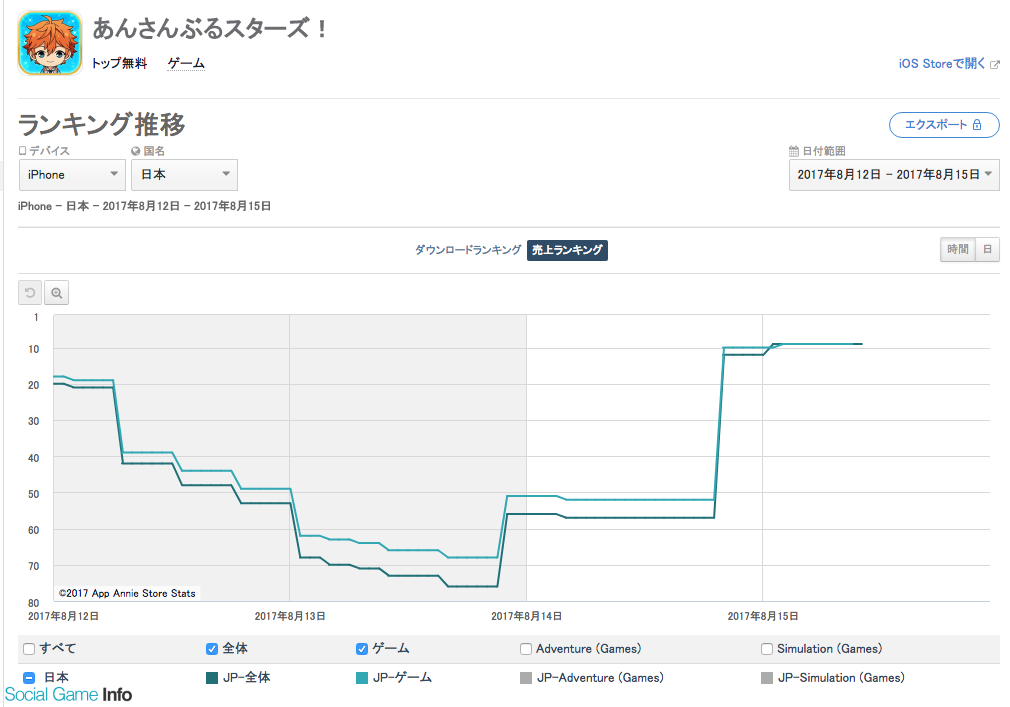Click the 2017年8月13日 axis label
Viewport: 1010px width, 707px height.
pyautogui.click(x=290, y=616)
